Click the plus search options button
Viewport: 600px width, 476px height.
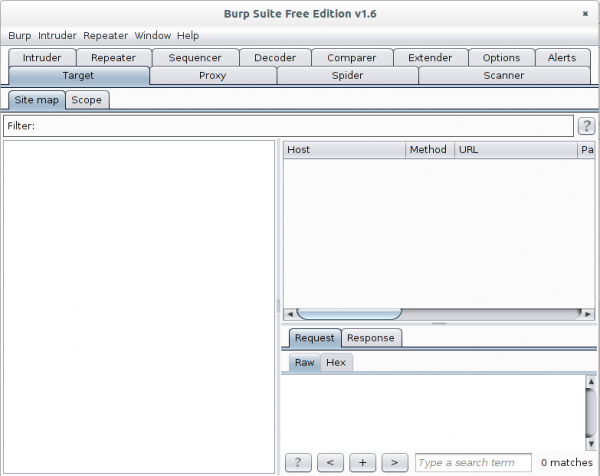point(362,463)
